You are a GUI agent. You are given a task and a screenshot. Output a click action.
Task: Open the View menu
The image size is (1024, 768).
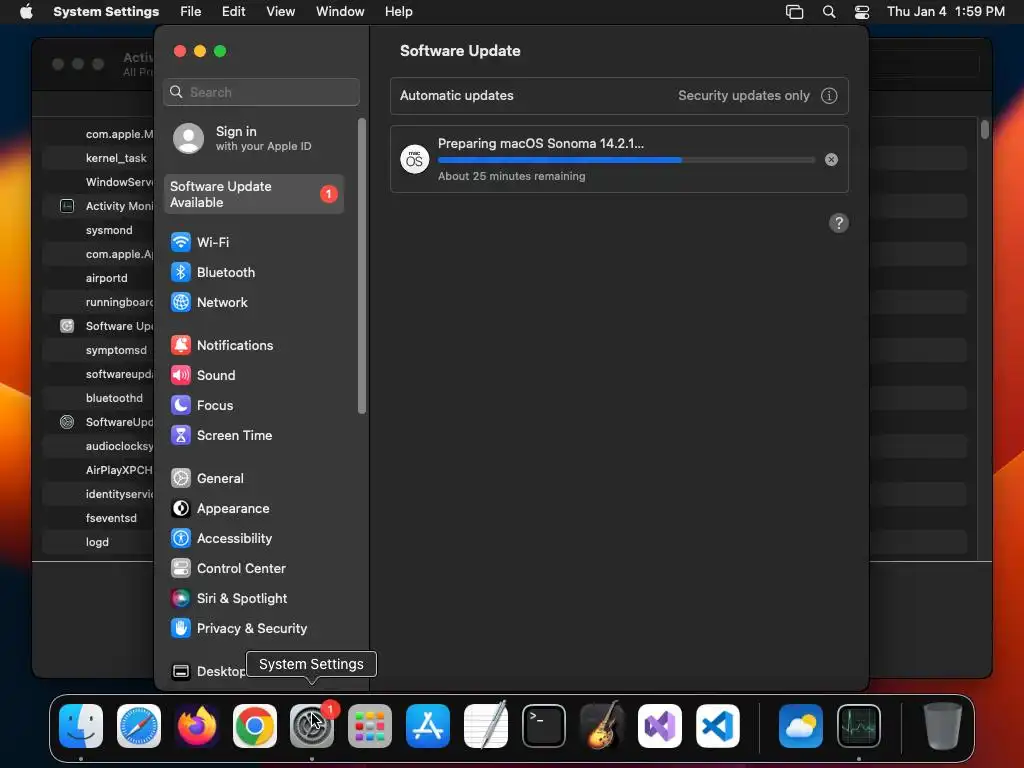click(x=280, y=12)
